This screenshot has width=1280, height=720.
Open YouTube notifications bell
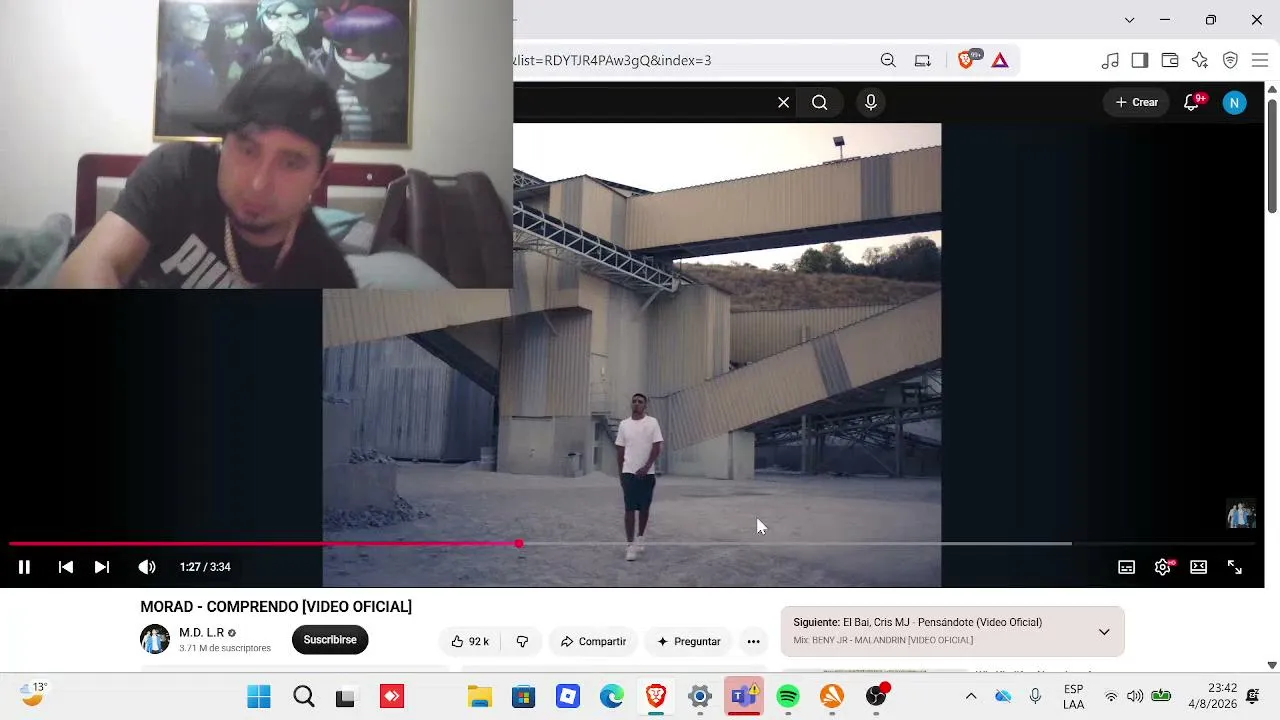(1191, 102)
